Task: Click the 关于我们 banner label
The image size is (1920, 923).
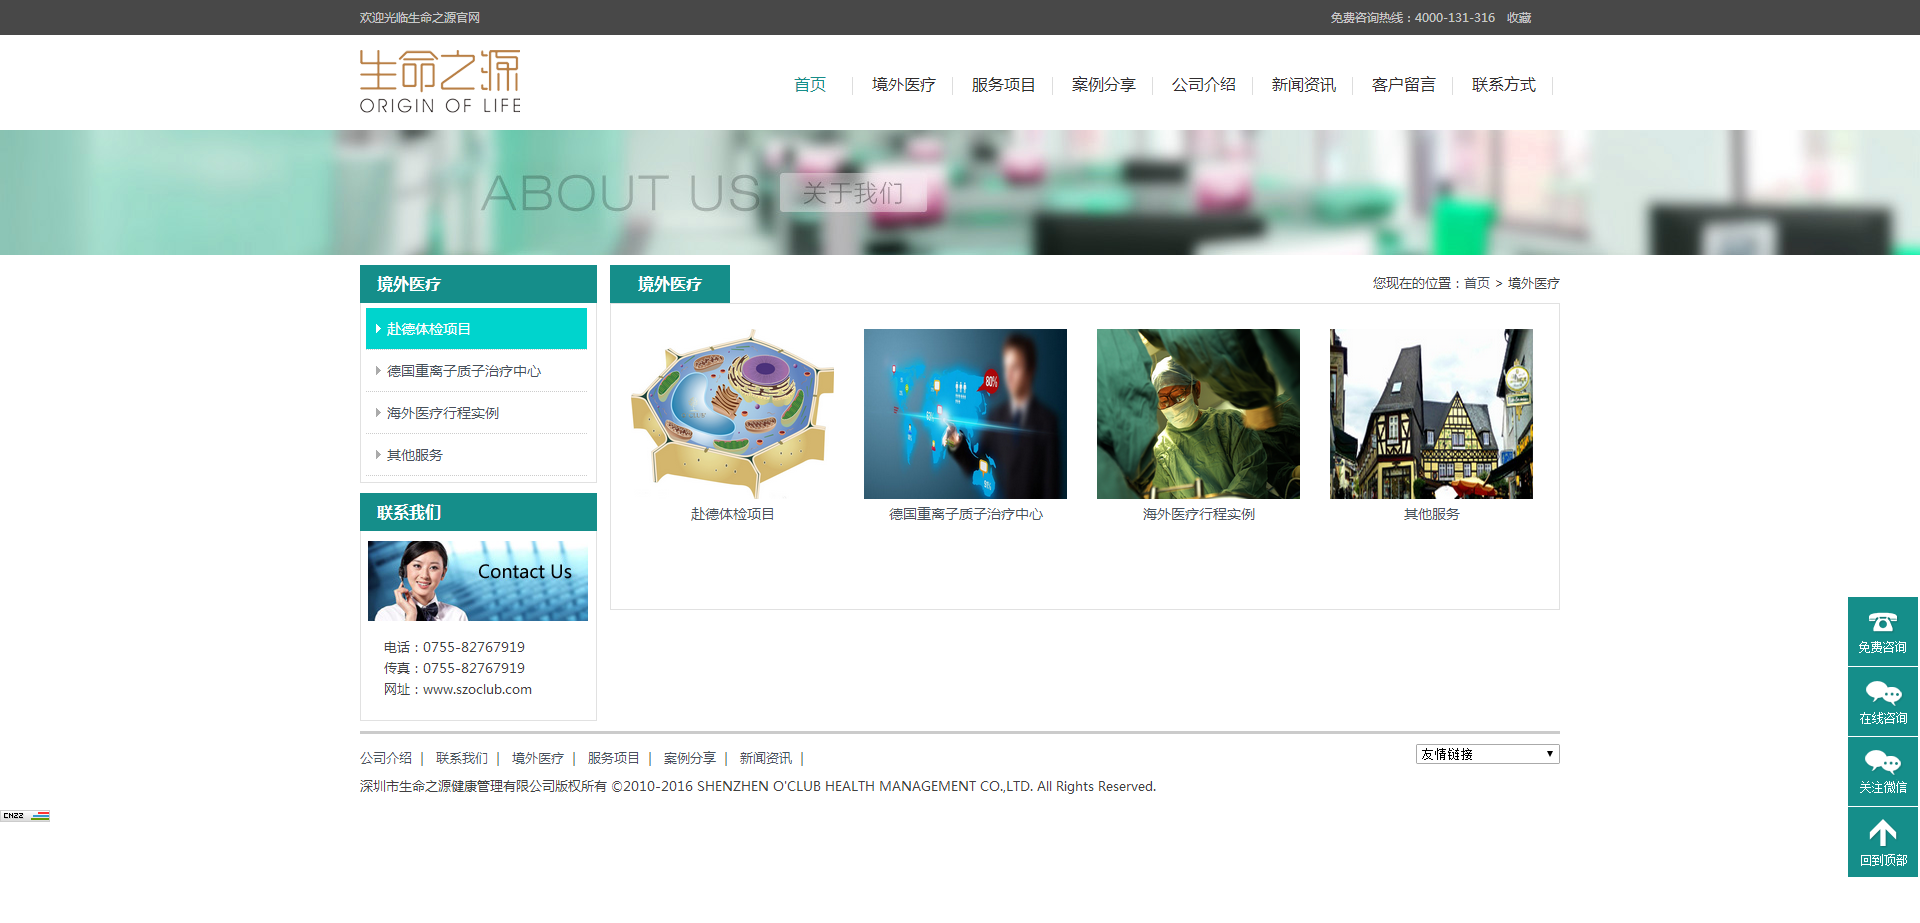Action: (853, 193)
